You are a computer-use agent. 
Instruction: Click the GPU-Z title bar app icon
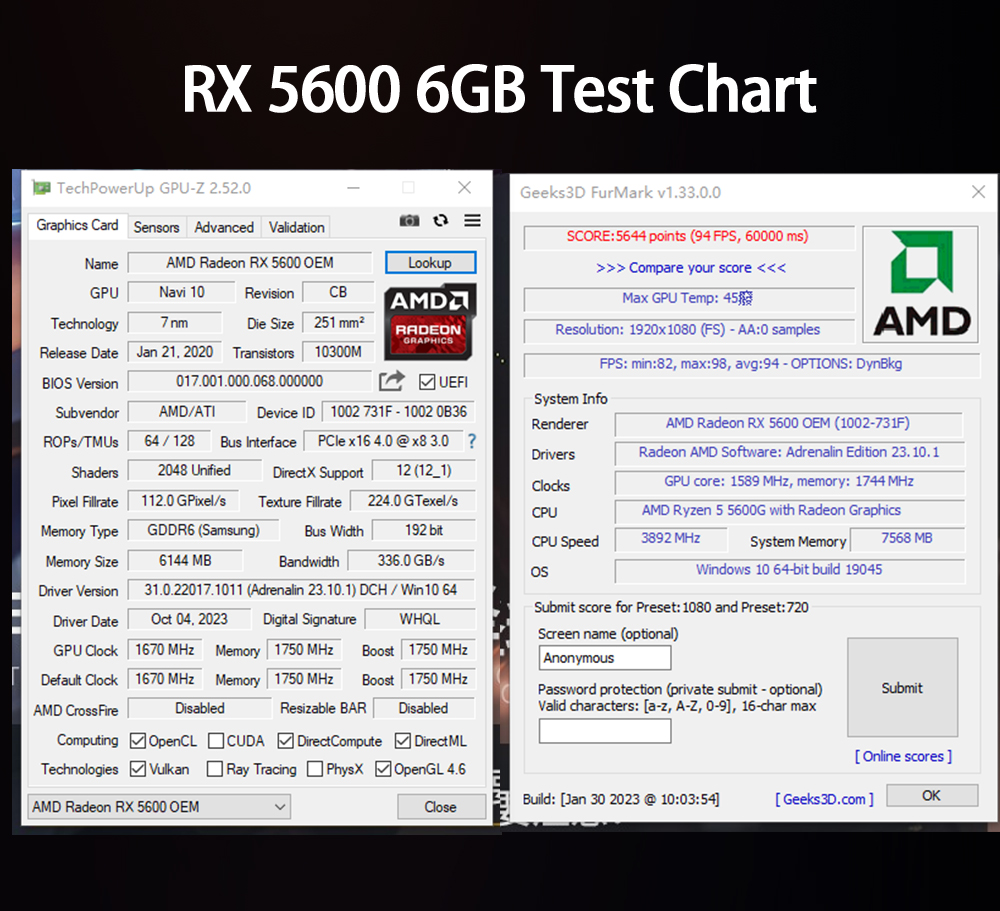42,188
